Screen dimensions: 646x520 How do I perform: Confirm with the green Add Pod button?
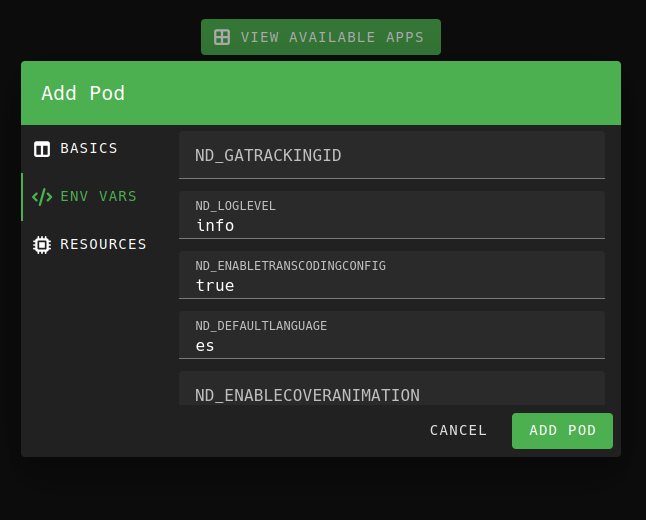click(x=562, y=431)
